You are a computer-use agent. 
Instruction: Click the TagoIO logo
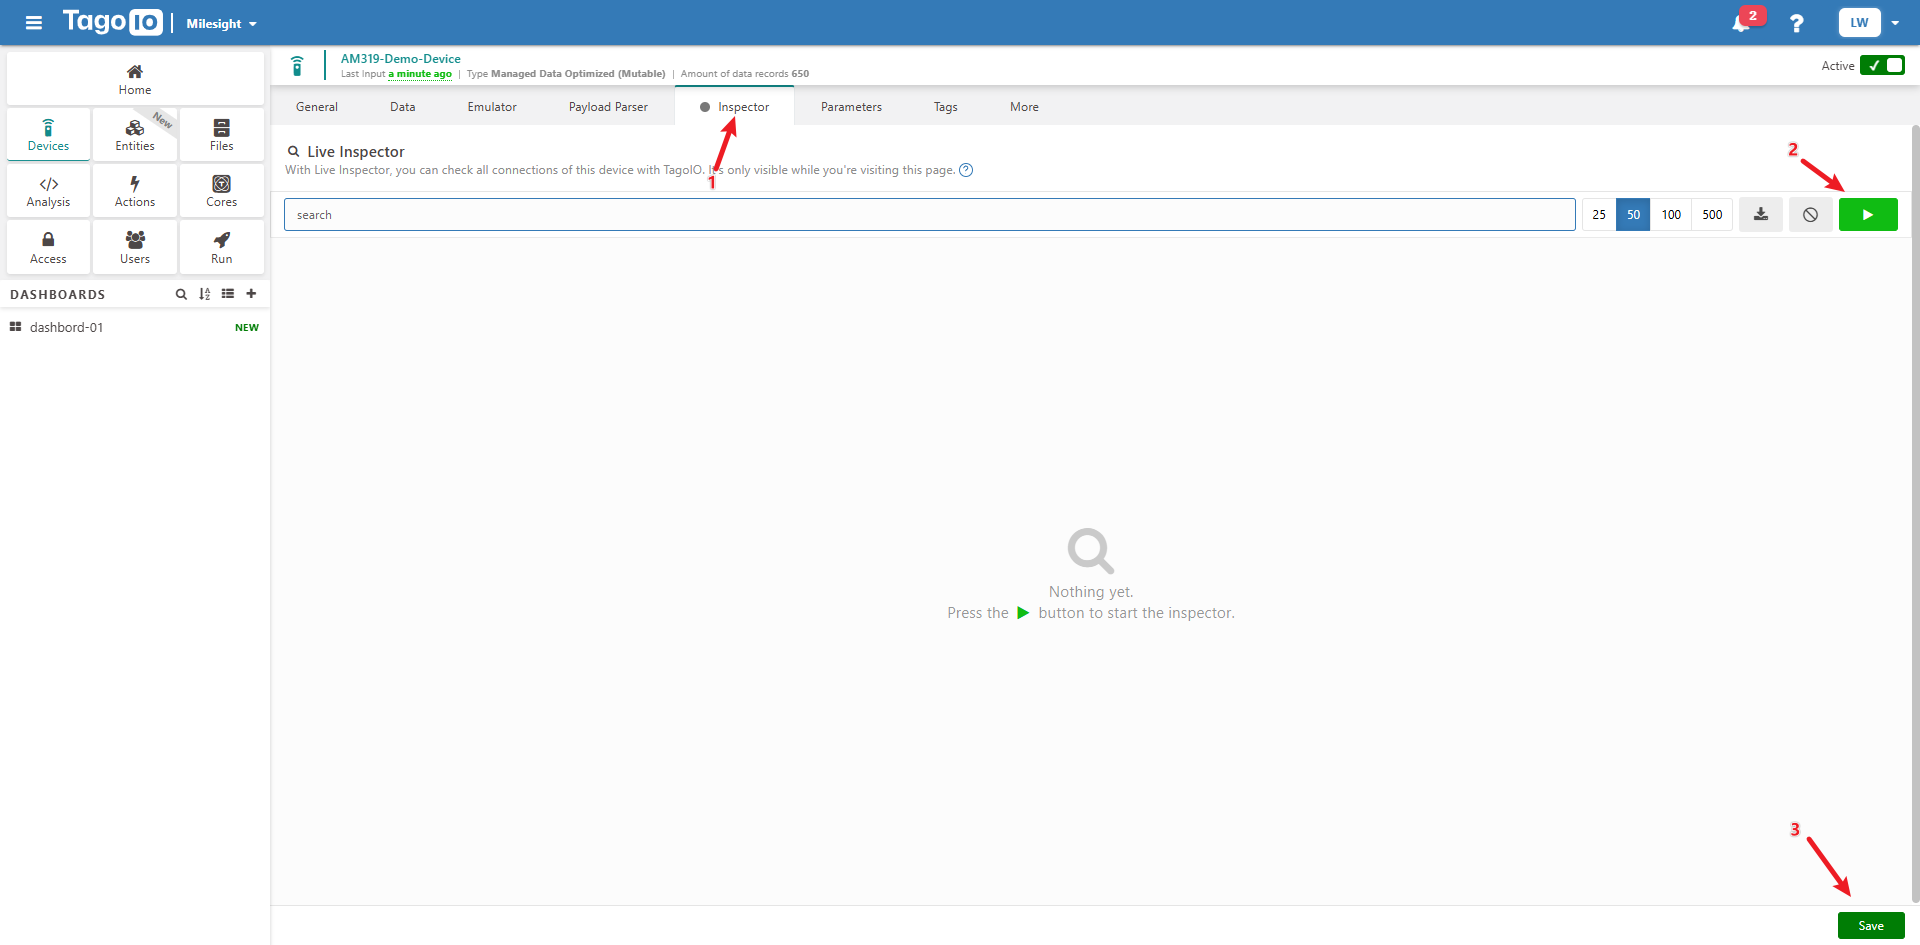click(x=112, y=22)
